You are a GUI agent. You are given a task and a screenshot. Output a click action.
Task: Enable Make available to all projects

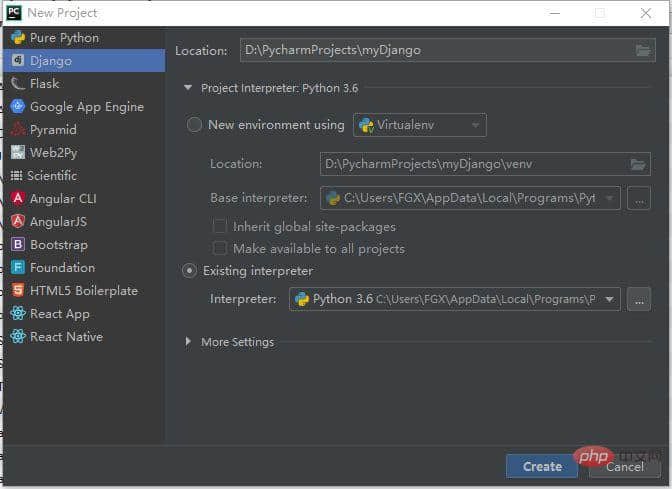tap(220, 248)
